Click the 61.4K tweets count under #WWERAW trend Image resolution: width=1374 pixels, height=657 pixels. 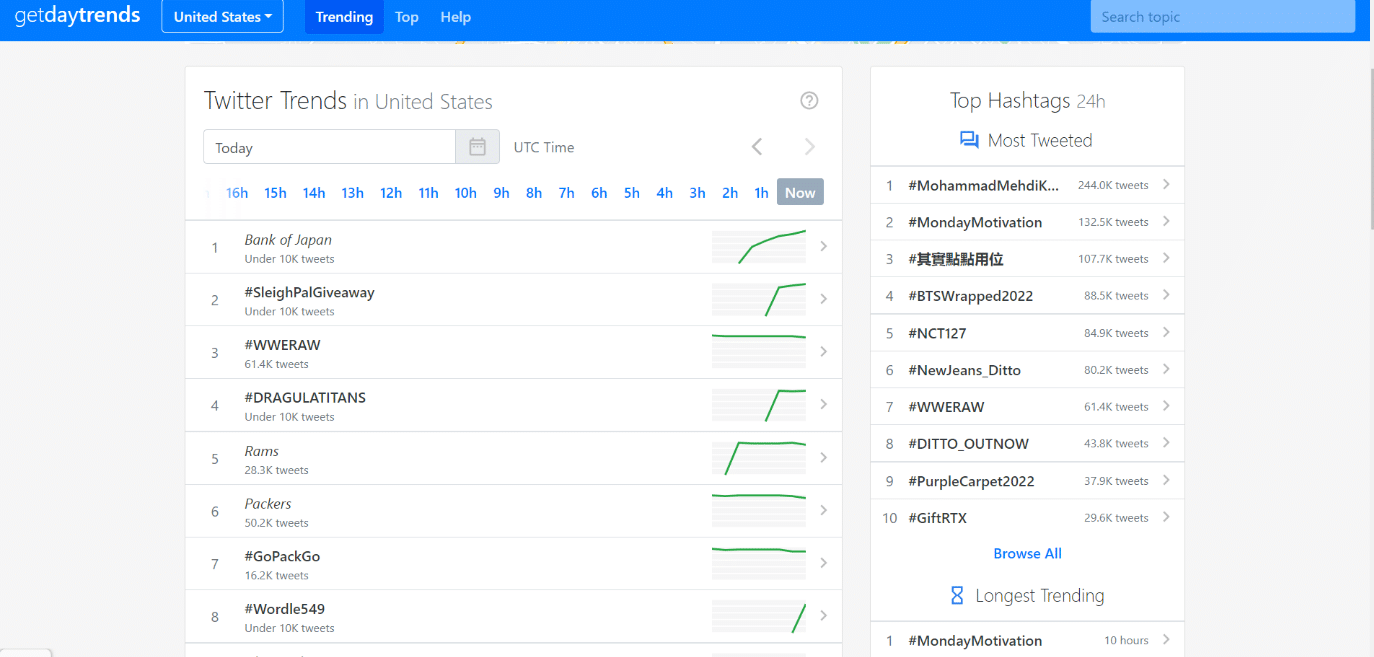click(x=277, y=365)
